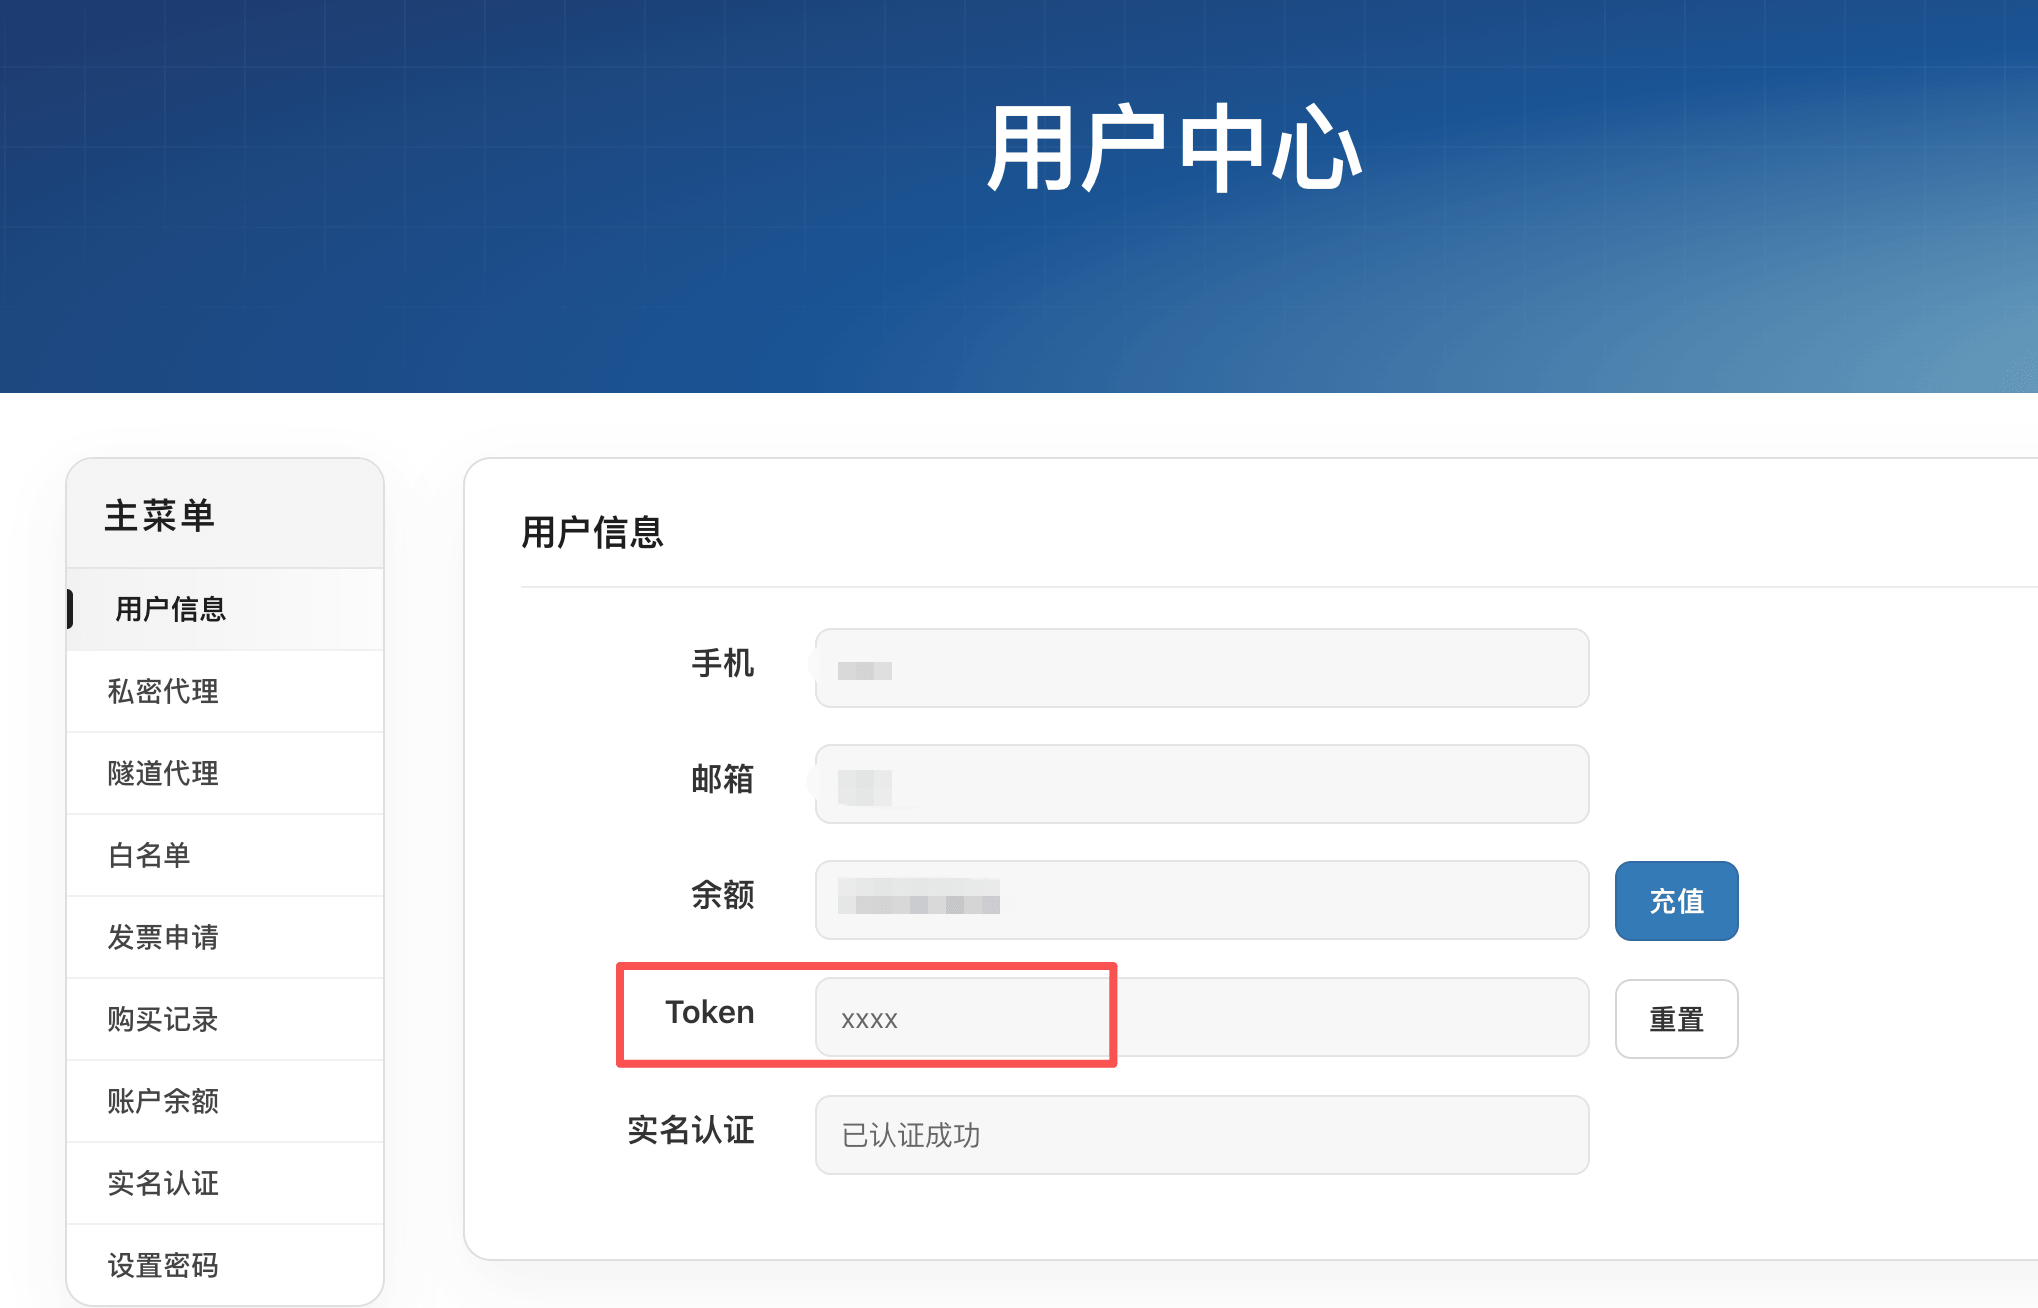Click the 余额 balance field
Viewport: 2038px width, 1308px height.
tap(1200, 900)
